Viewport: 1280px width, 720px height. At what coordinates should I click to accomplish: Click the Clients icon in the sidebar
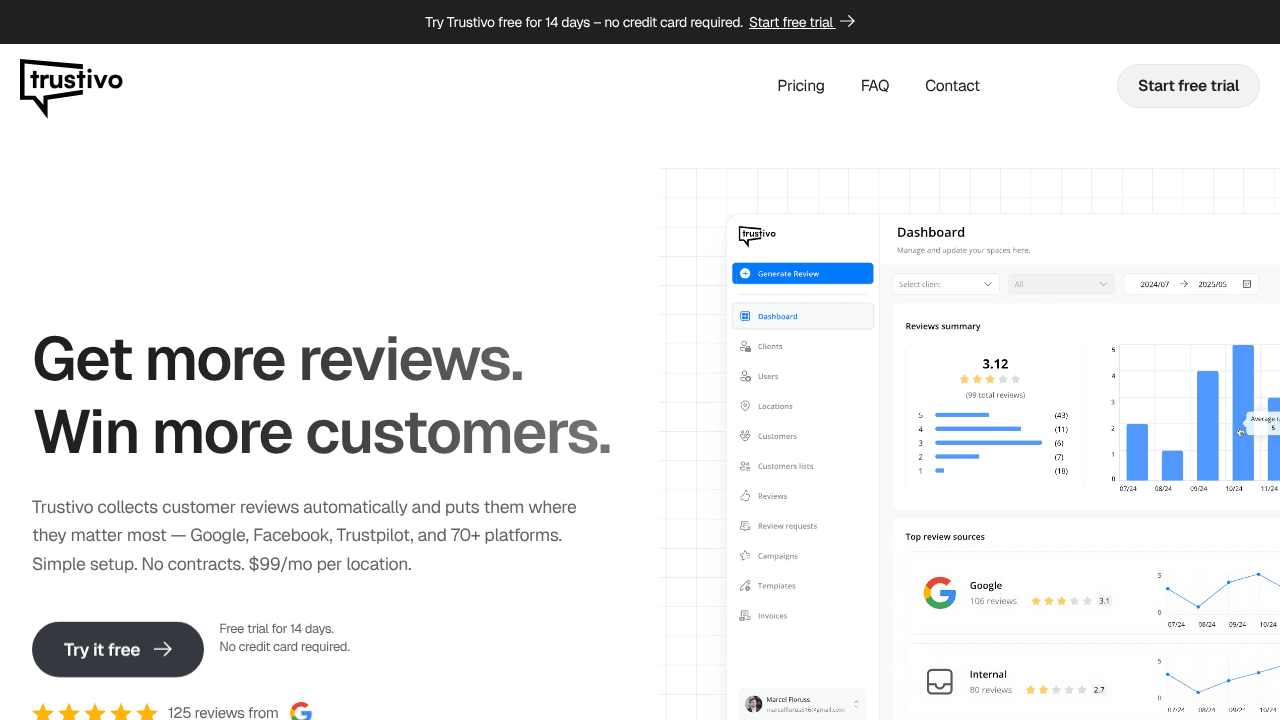coord(745,346)
